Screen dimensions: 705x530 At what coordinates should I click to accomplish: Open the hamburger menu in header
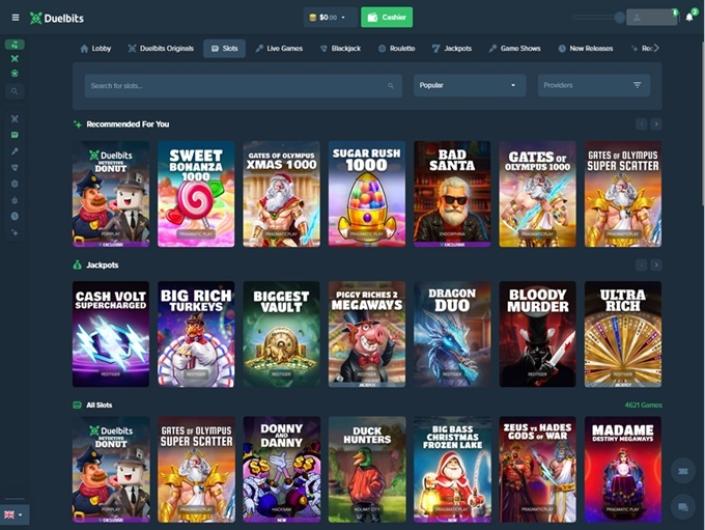pos(15,17)
